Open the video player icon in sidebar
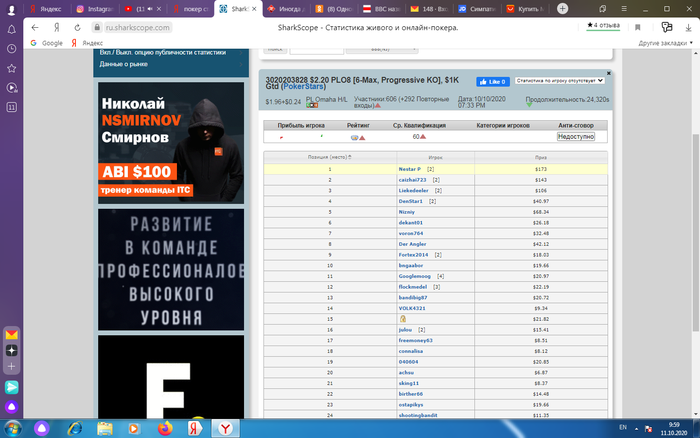The height and width of the screenshot is (438, 700). (x=12, y=88)
